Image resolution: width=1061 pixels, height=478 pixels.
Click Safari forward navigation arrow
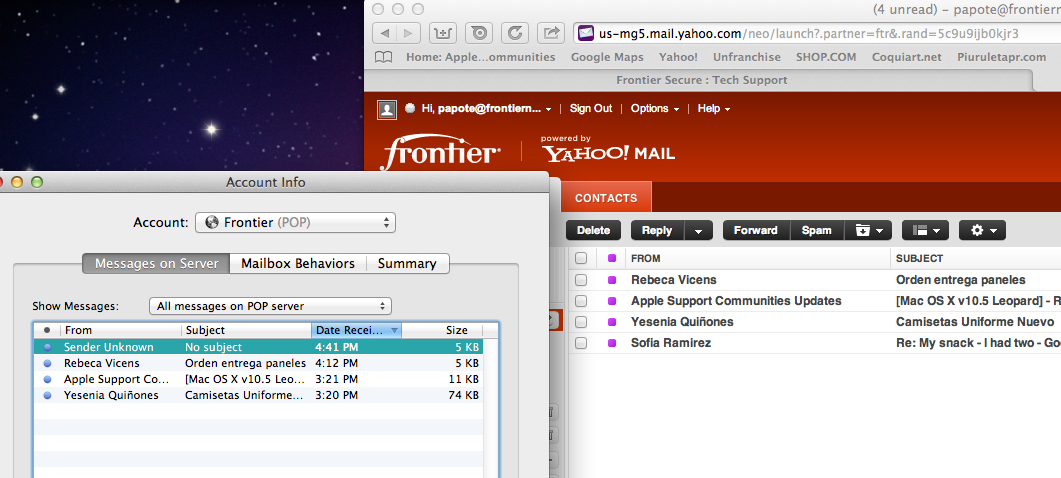(x=408, y=32)
